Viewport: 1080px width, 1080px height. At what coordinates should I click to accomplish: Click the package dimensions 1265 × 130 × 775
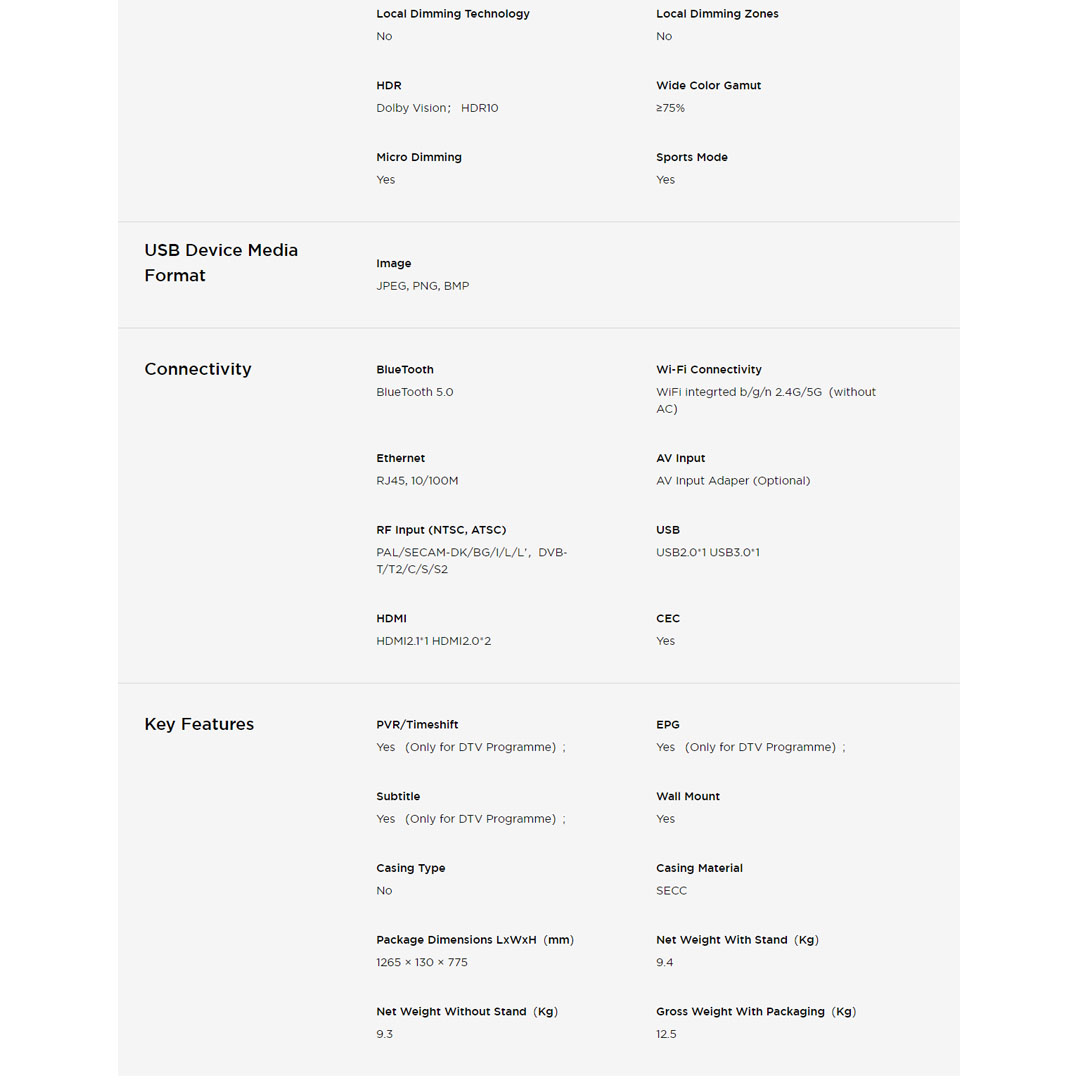(422, 962)
